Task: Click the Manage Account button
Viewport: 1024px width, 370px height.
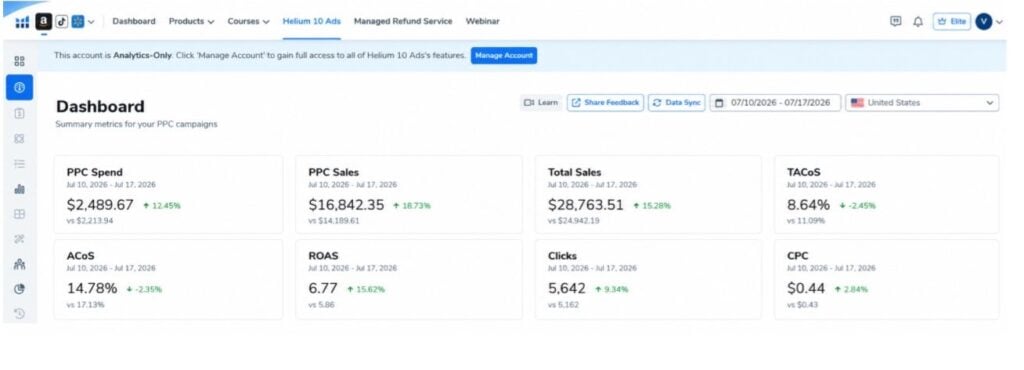Action: (x=504, y=55)
